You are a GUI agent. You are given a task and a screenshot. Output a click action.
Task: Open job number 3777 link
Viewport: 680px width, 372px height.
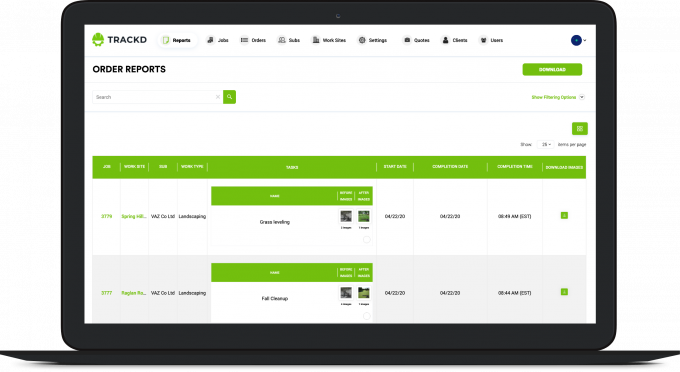pos(106,293)
